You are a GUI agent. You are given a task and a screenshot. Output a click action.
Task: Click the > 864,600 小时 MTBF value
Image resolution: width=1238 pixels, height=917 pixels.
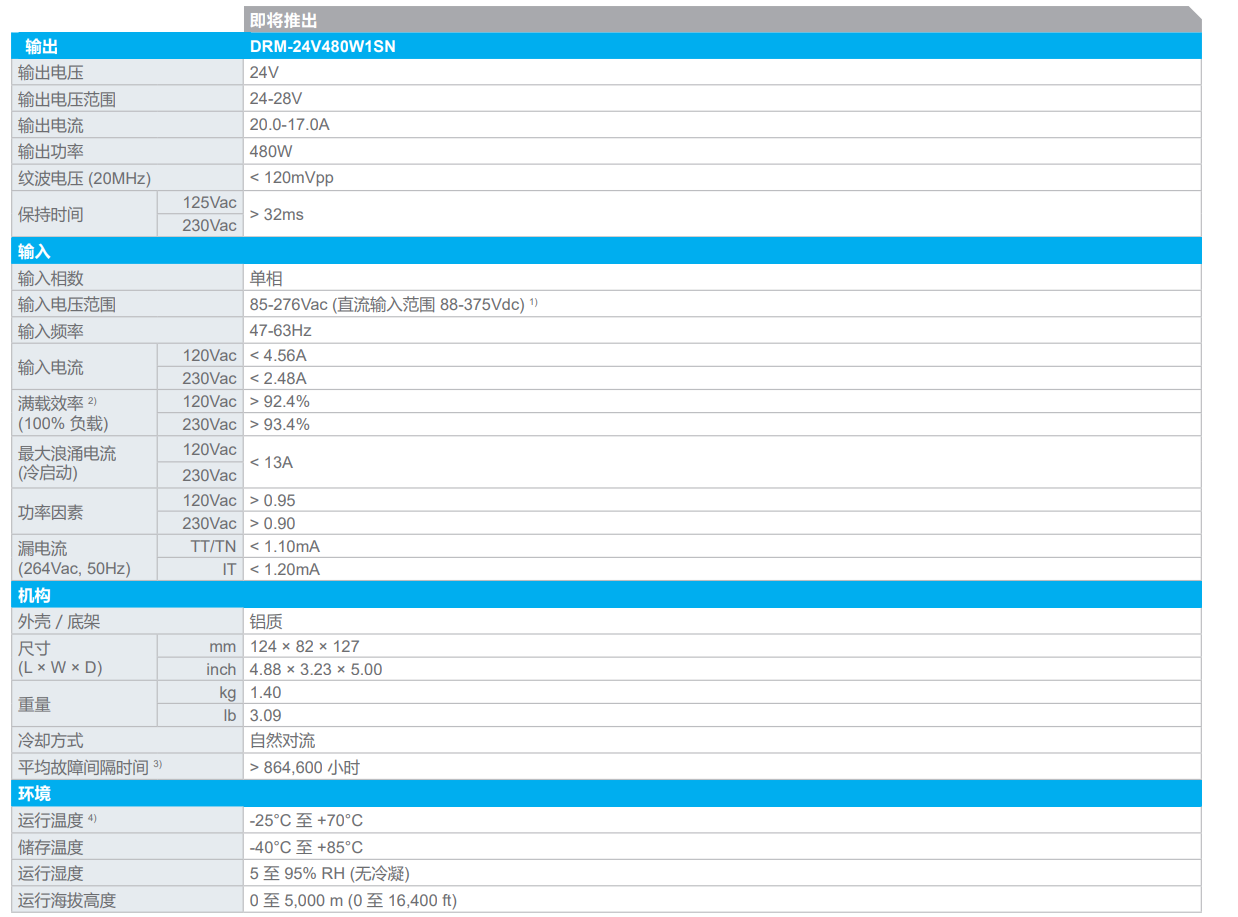[304, 768]
